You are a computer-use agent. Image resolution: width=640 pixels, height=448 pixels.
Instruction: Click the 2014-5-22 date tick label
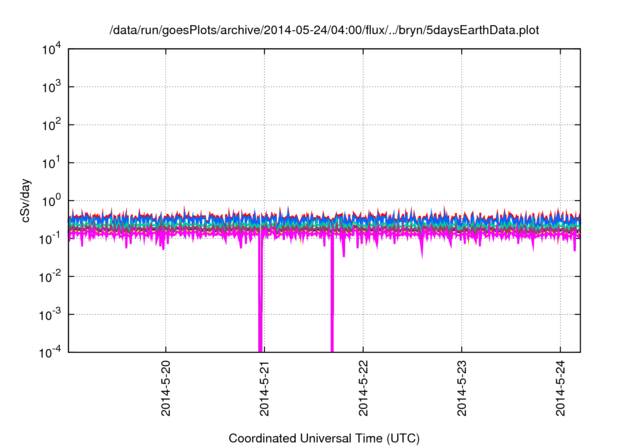coord(363,388)
